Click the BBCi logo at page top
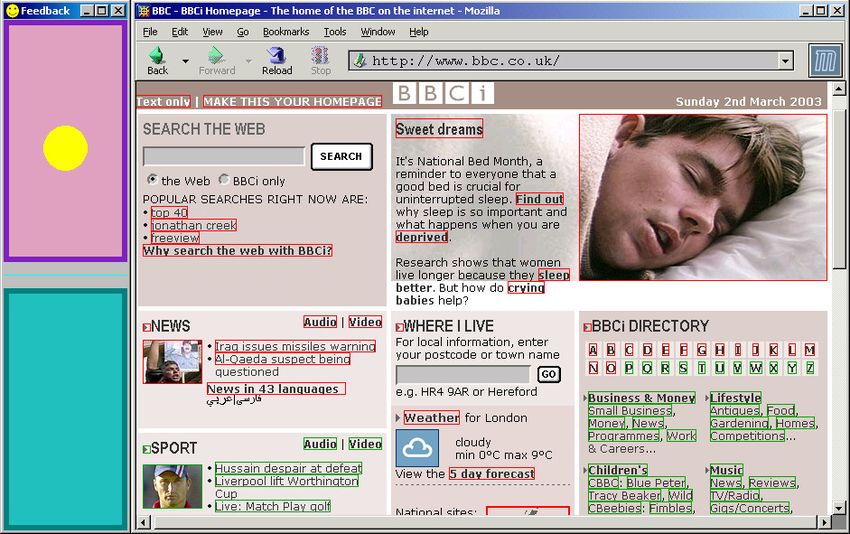Viewport: 850px width, 534px height. 443,93
